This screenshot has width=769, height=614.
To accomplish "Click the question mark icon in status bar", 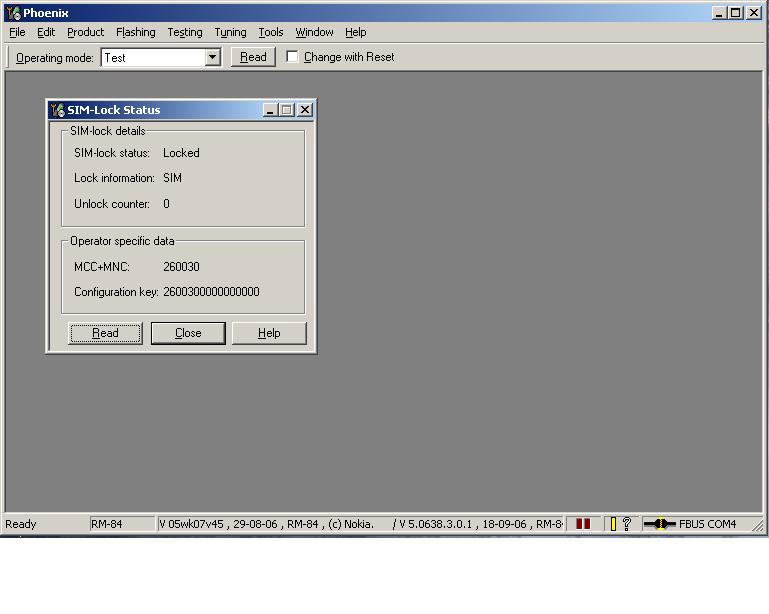I will [626, 524].
